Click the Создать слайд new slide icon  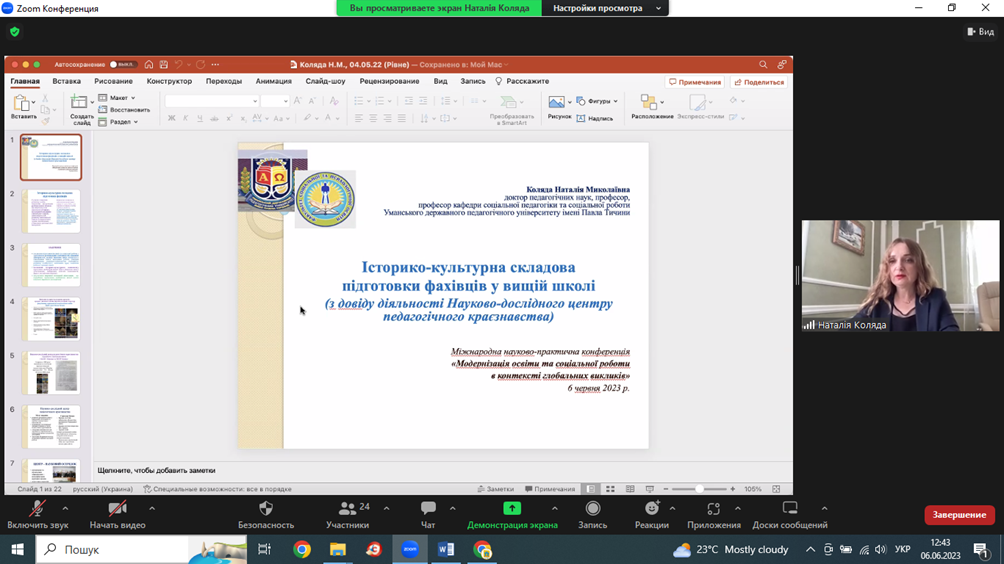(79, 102)
